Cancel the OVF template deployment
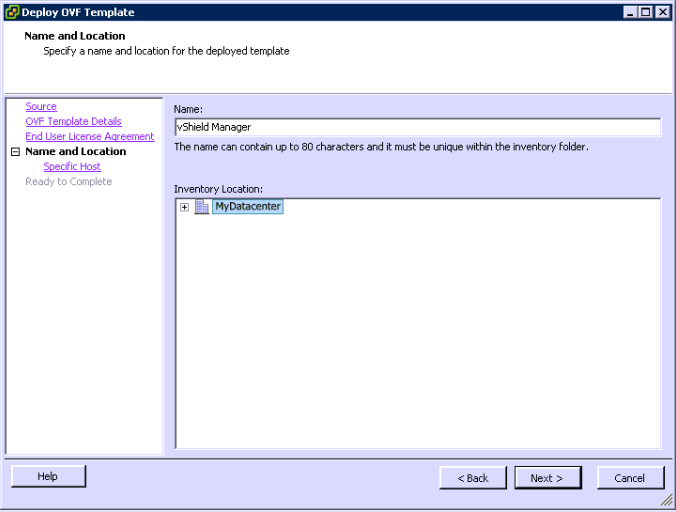The height and width of the screenshot is (512, 676). [630, 478]
